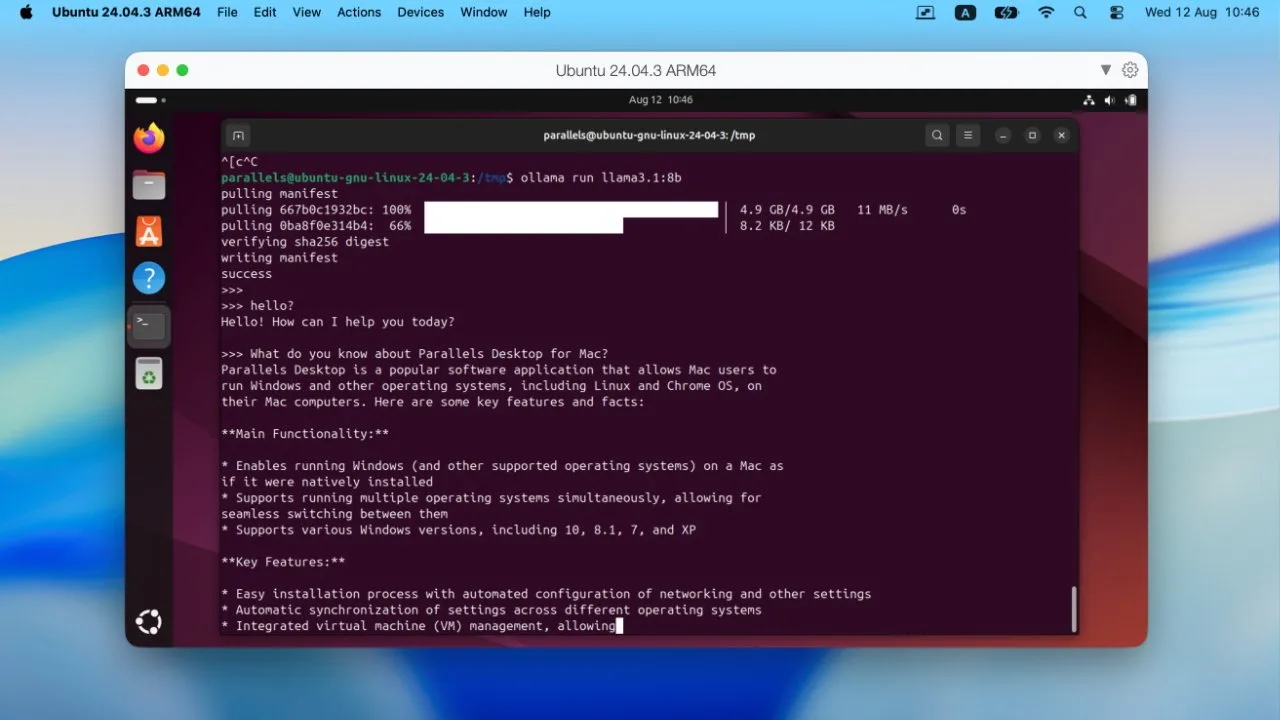Open the Apple menu

pos(26,12)
